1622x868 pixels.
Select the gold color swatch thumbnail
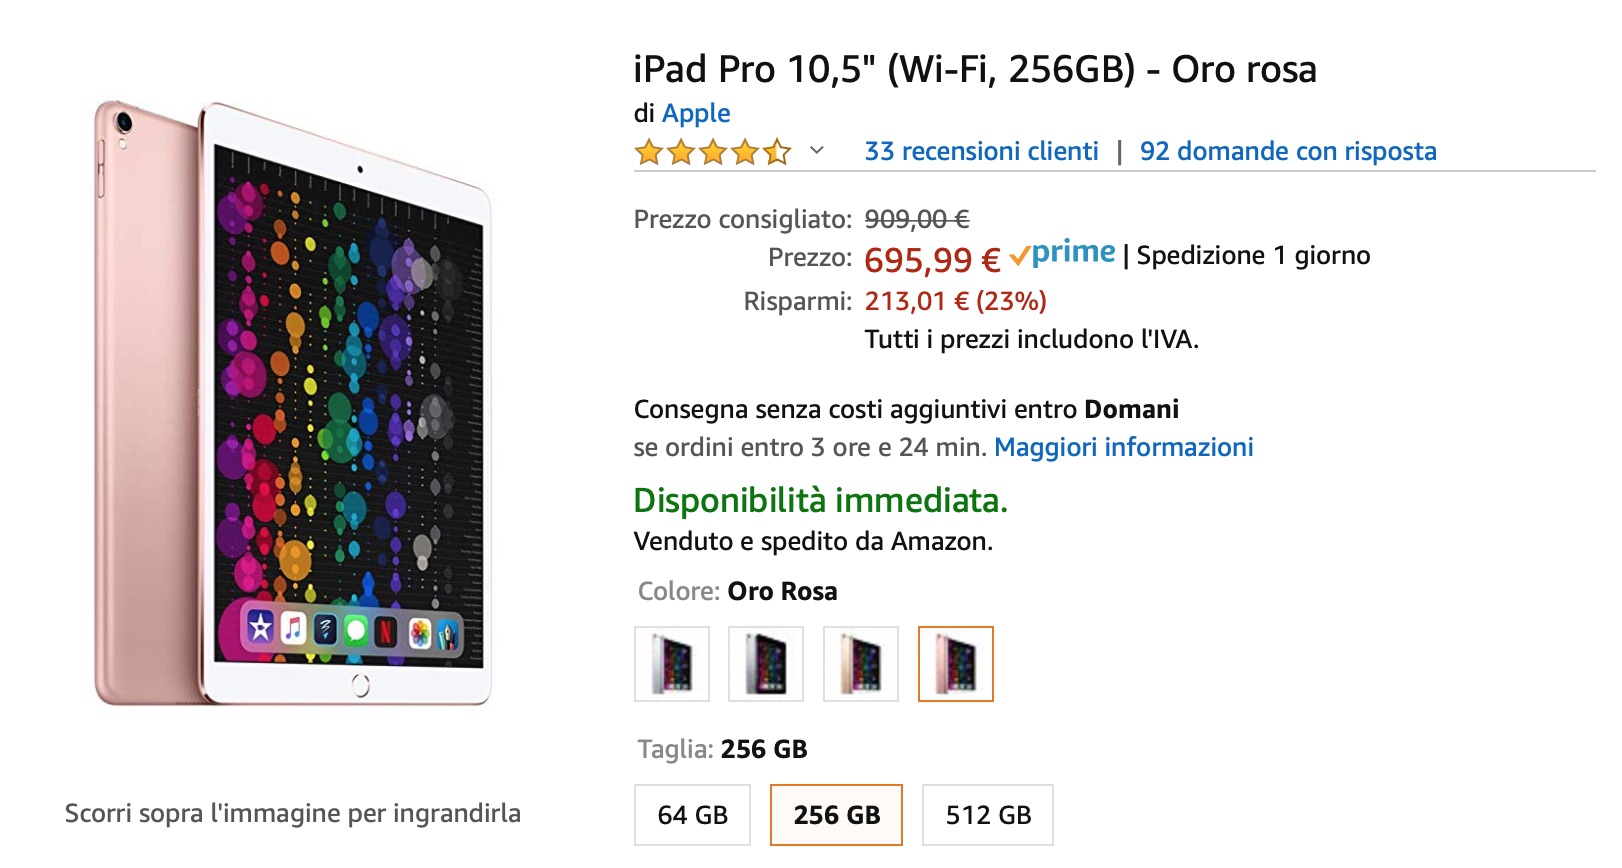(x=860, y=664)
